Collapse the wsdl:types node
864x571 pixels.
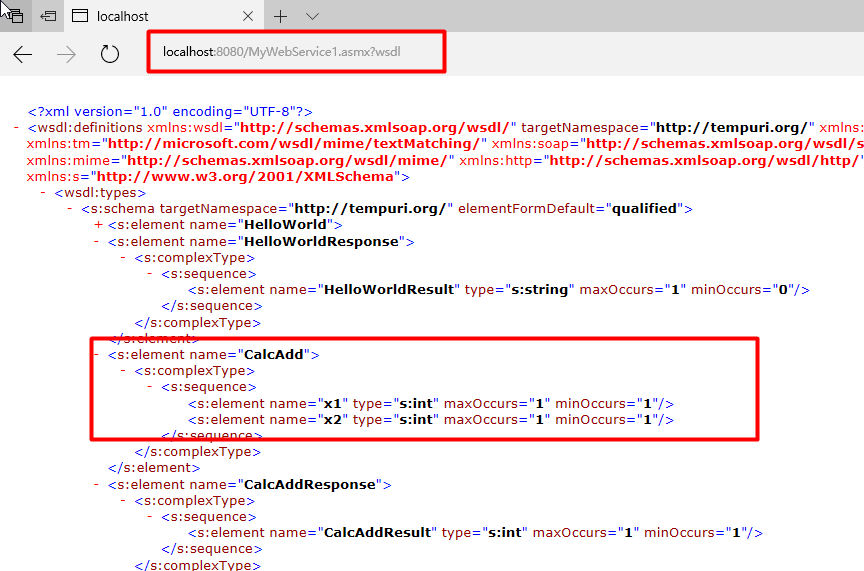click(x=43, y=193)
